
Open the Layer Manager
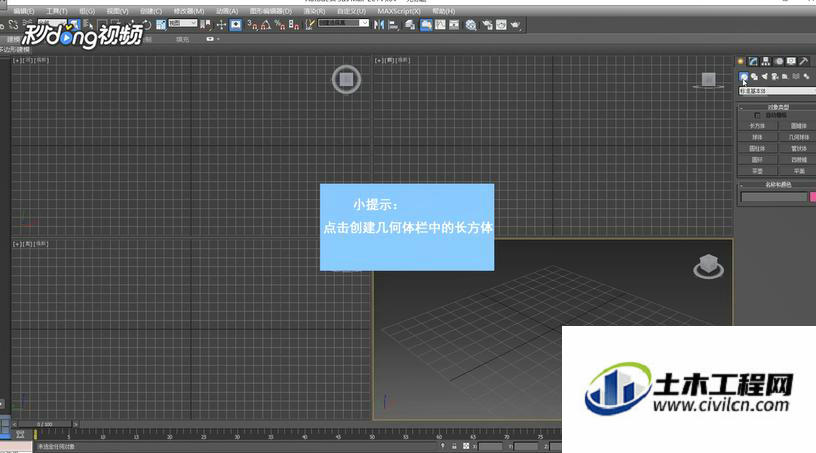410,24
